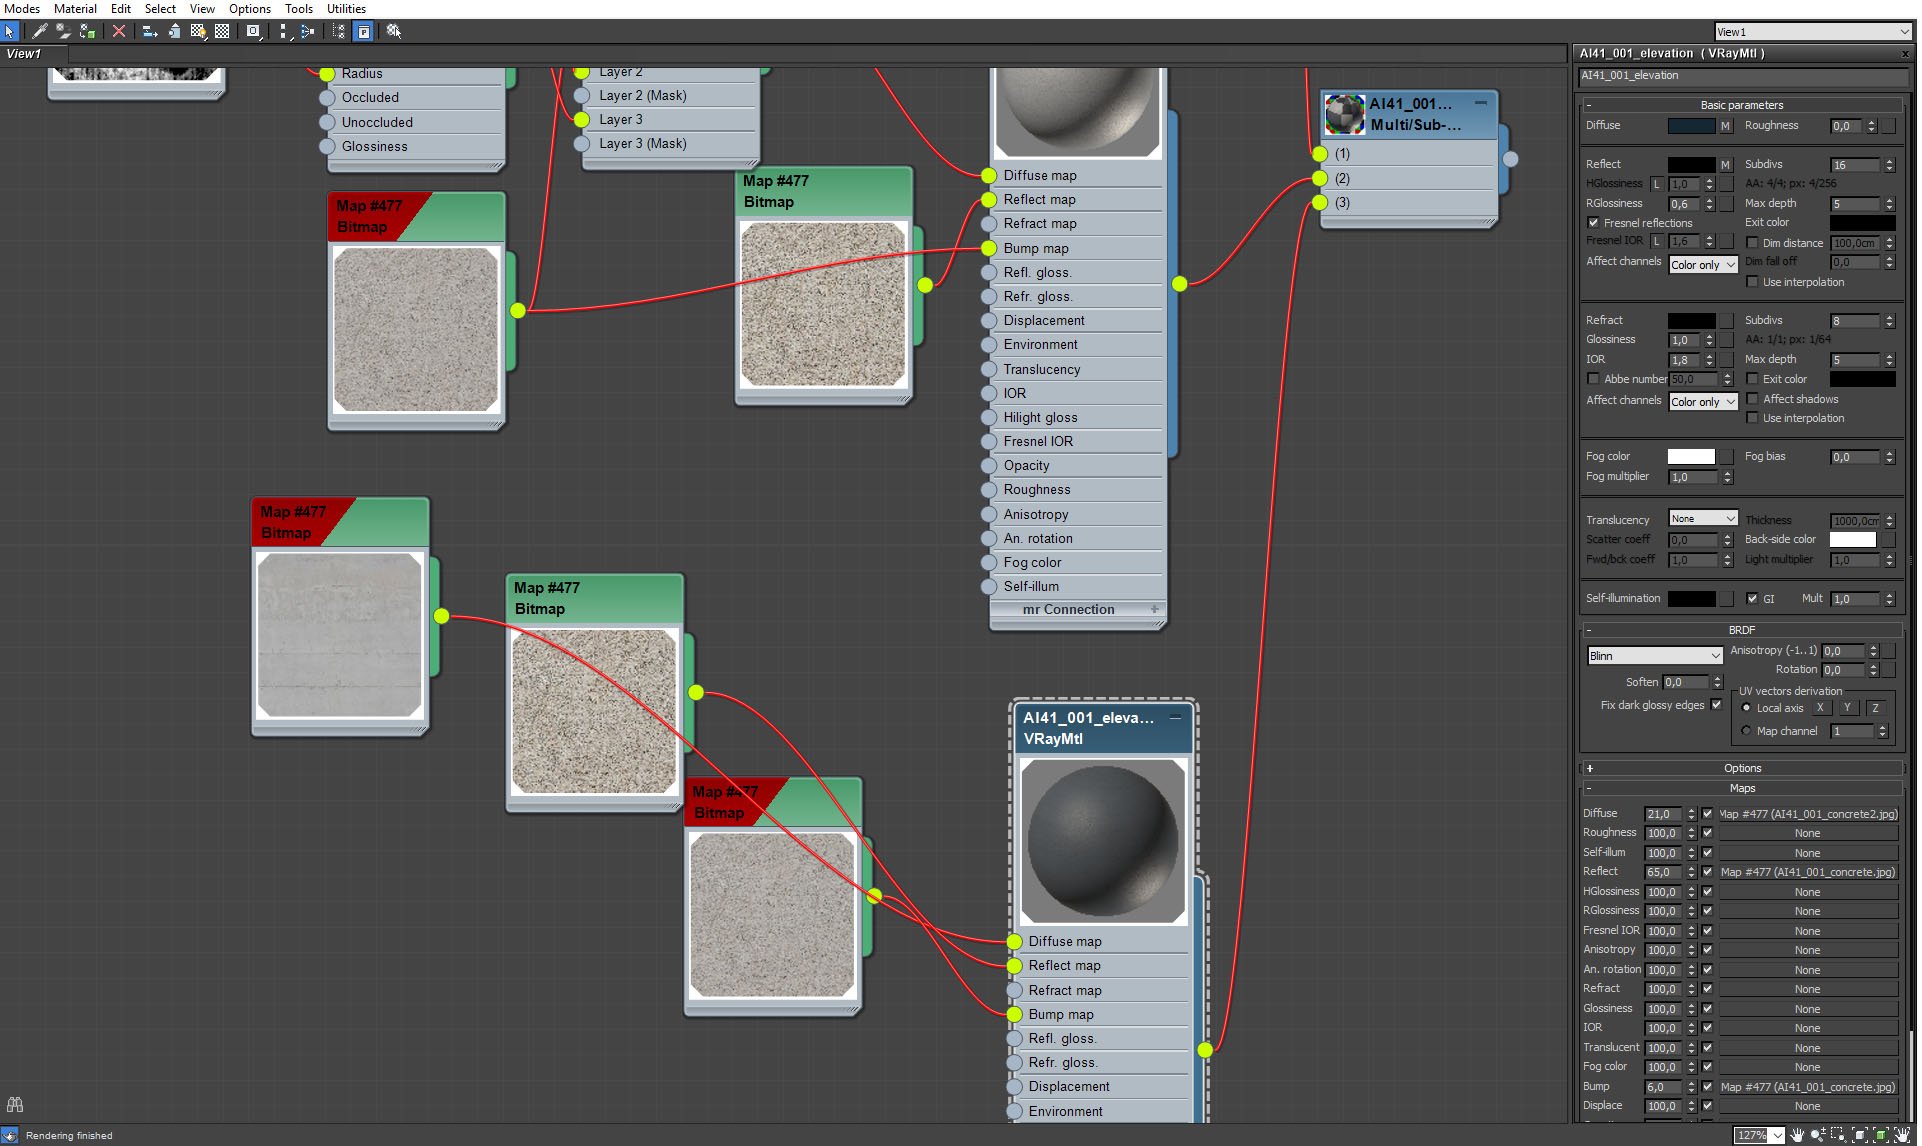Open Bump map AI41_001_concrete.jpg button
This screenshot has height=1146, width=1922.
(x=1808, y=1087)
